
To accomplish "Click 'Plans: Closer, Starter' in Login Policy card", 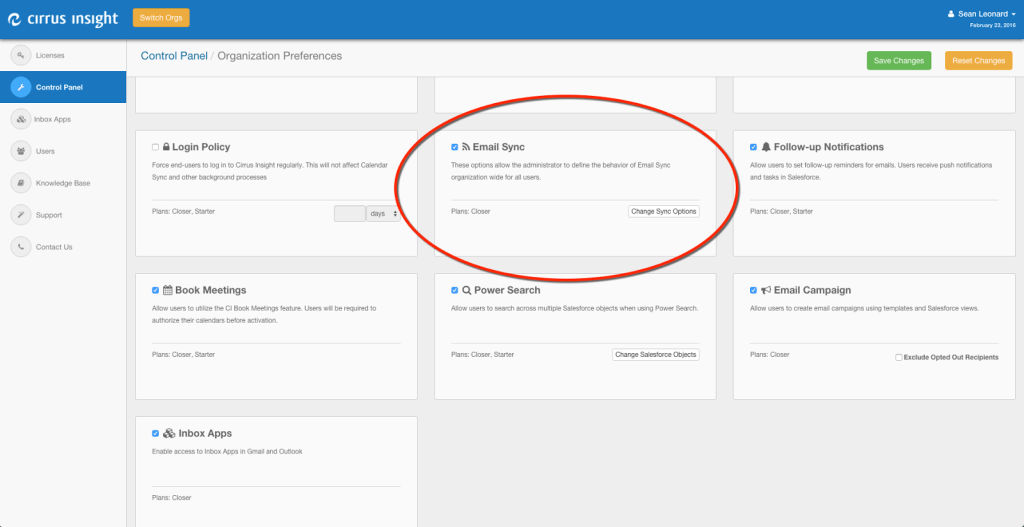I will point(184,212).
